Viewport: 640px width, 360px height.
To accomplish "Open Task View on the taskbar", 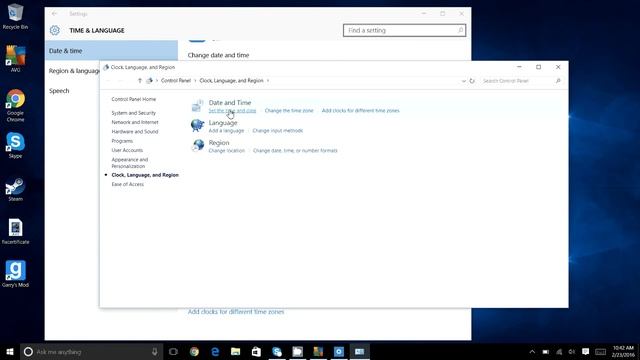I will (x=173, y=352).
